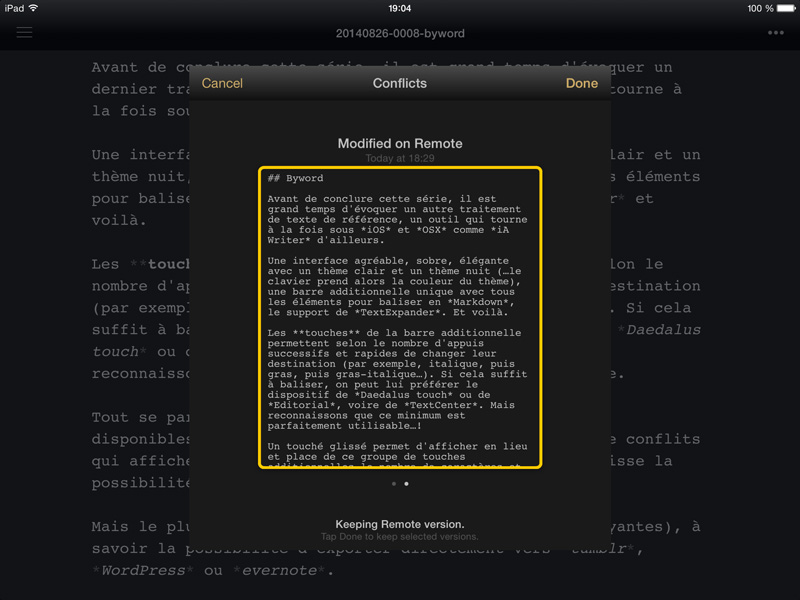Tap the "Modified on Remote" heading

(x=400, y=143)
